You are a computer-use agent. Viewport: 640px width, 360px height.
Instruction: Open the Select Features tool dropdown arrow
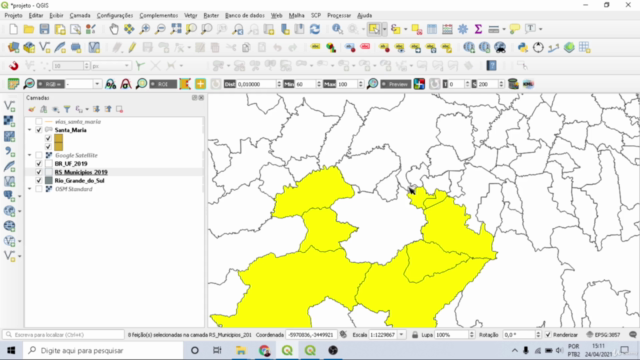click(384, 29)
